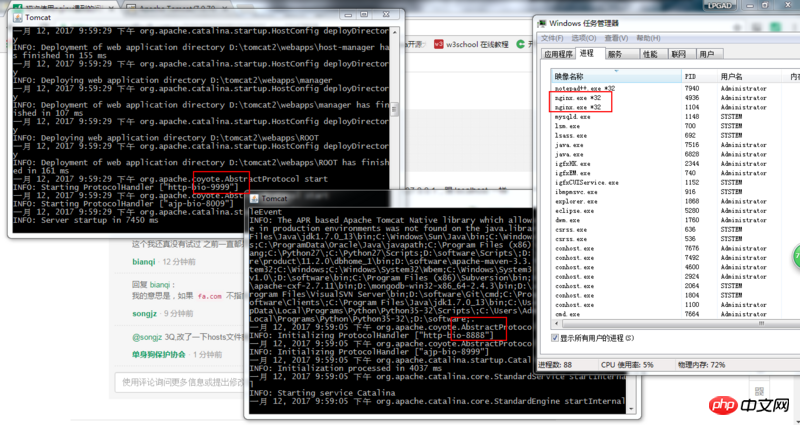Image resolution: width=800 pixels, height=425 pixels.
Task: Sort processes by 用户名 column header
Action: 750,77
